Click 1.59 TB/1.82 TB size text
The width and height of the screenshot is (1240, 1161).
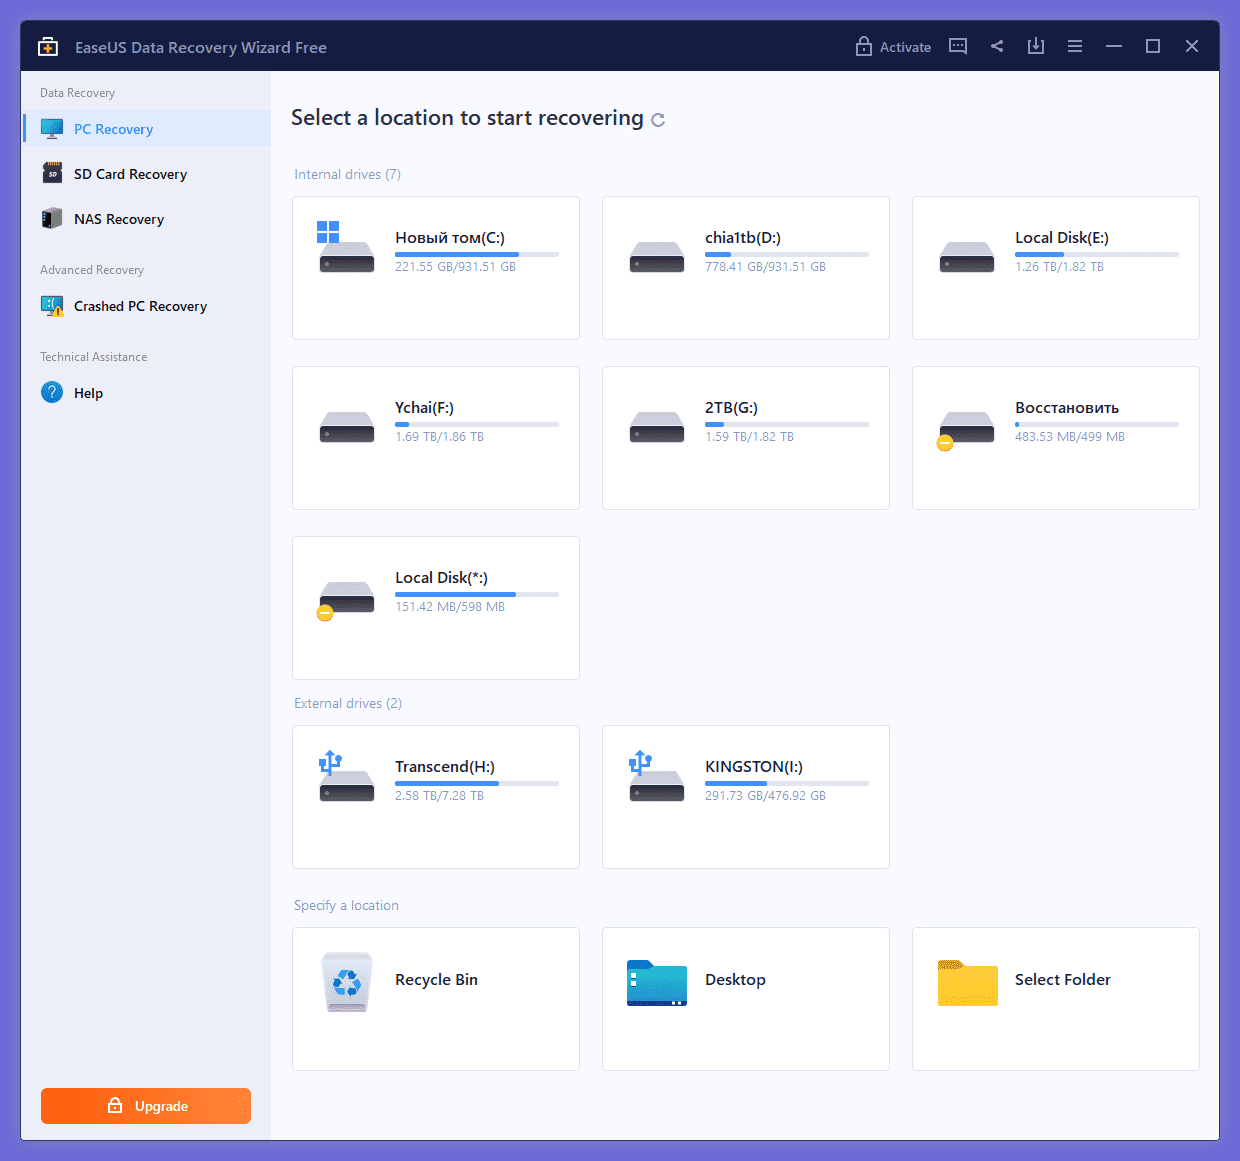[749, 437]
